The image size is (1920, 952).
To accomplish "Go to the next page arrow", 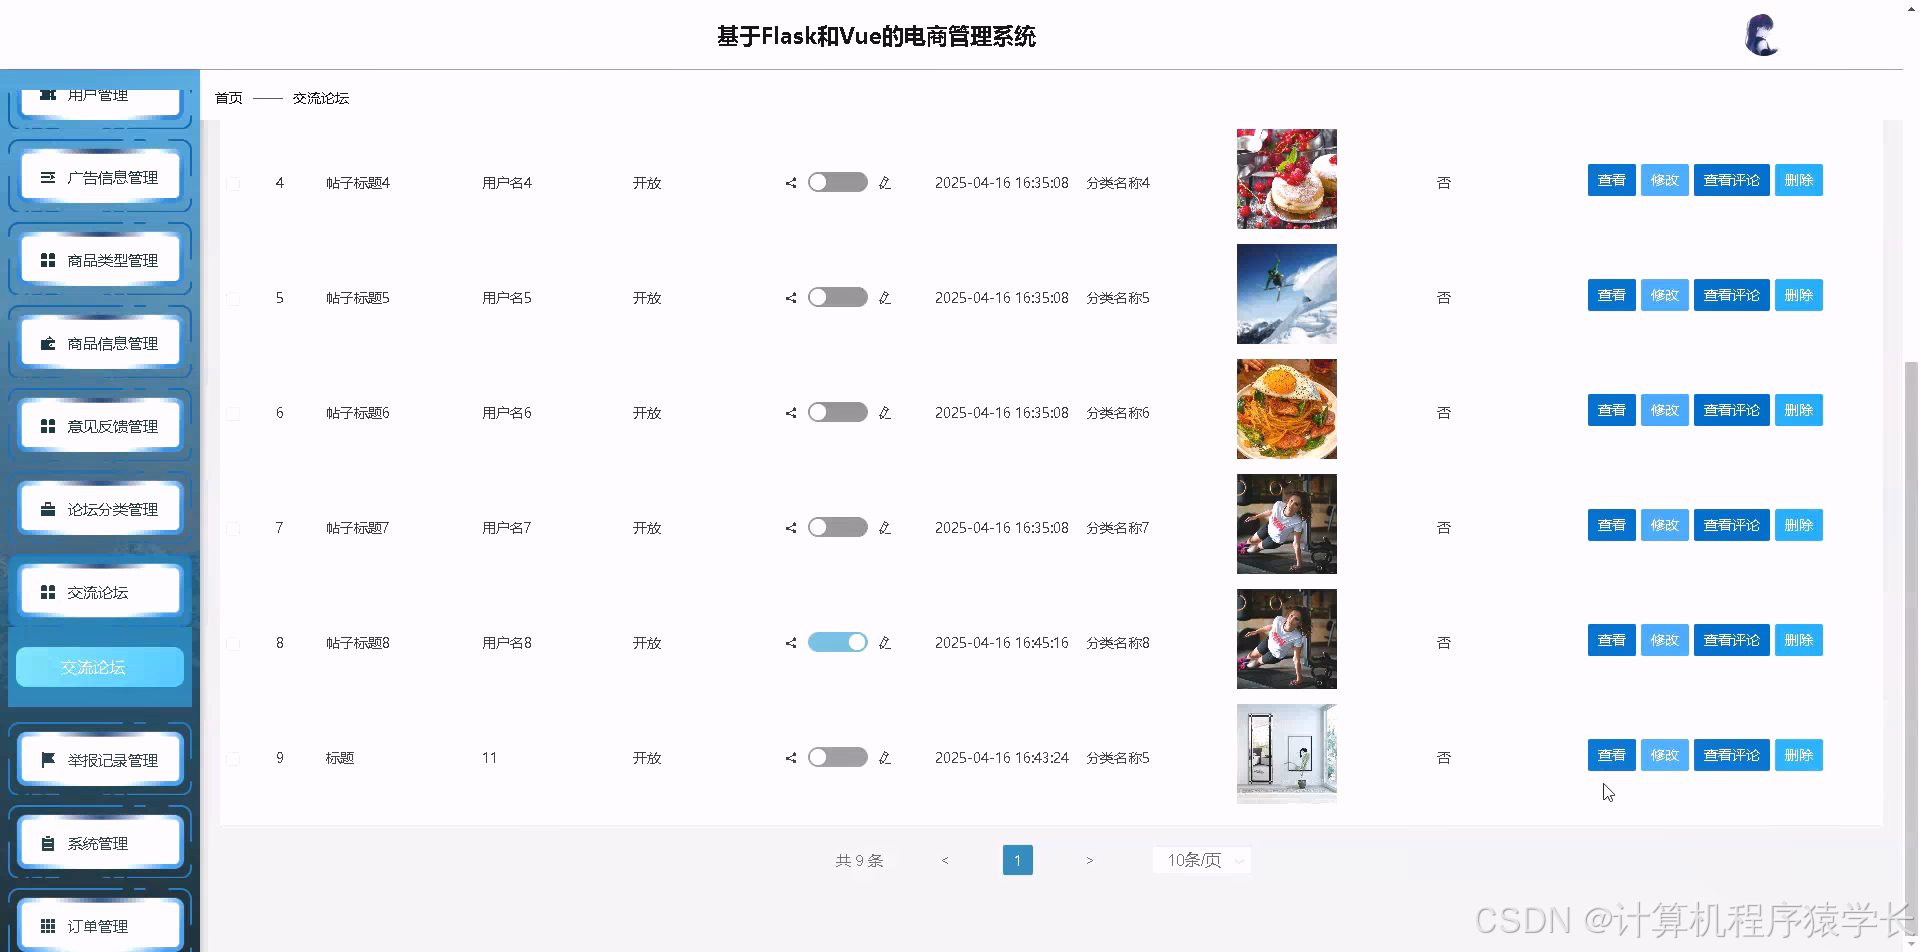I will (x=1089, y=860).
